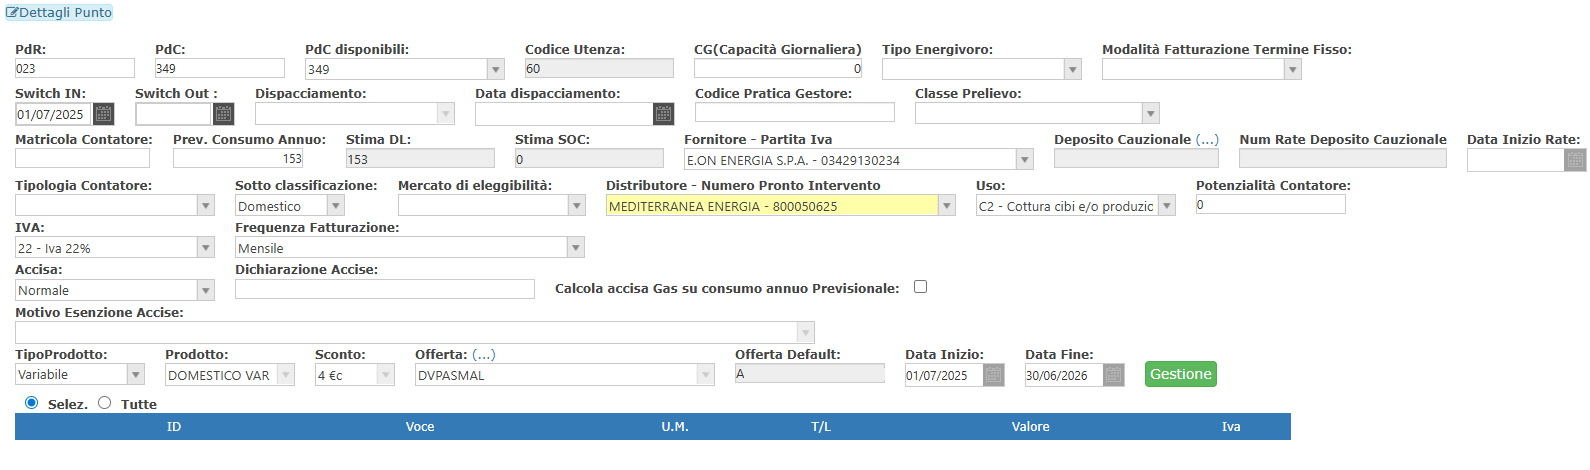1590x470 pixels.
Task: Open the Sconto dropdown
Action: click(x=386, y=374)
